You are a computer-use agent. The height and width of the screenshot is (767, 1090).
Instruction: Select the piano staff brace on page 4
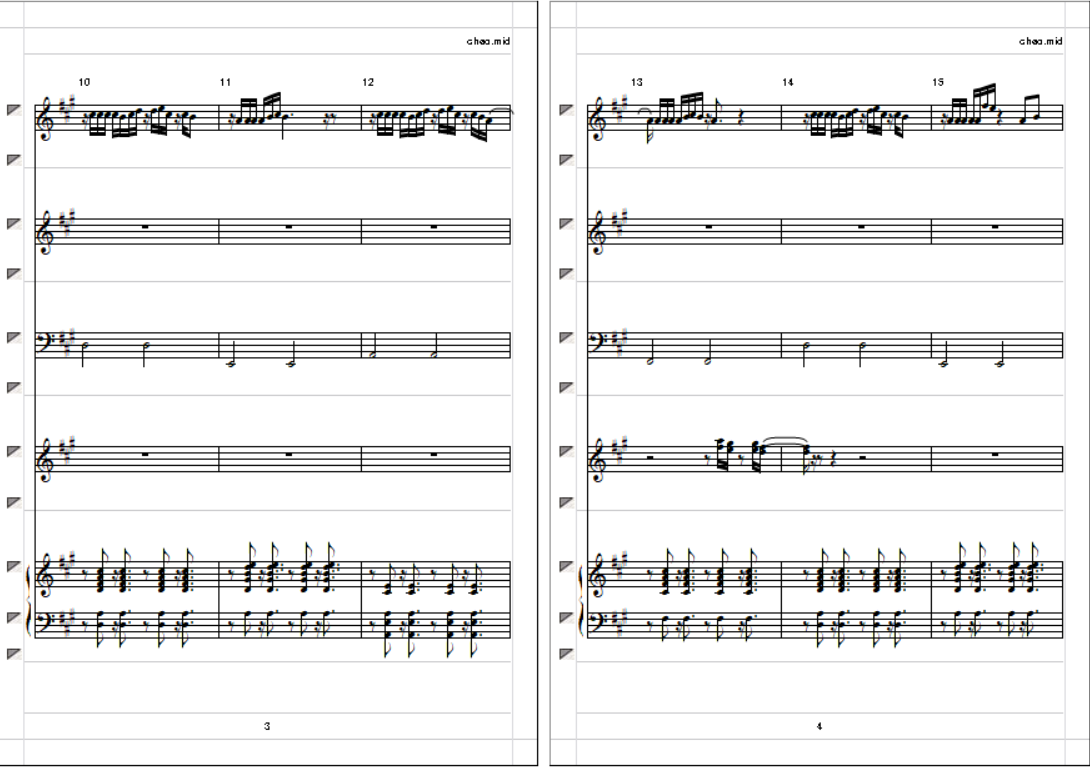[581, 599]
